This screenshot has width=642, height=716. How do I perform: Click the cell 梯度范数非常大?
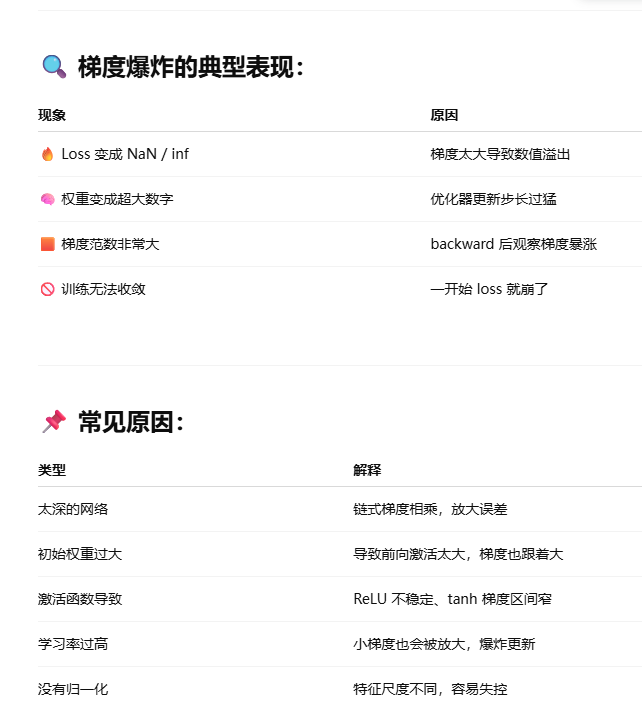[110, 244]
